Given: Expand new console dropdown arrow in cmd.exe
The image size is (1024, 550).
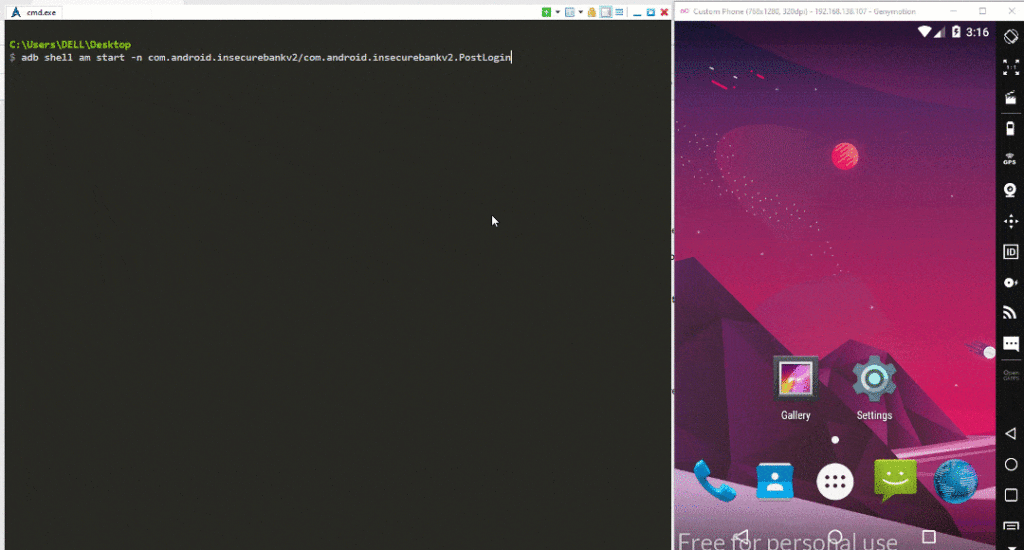Looking at the screenshot, I should (x=557, y=12).
